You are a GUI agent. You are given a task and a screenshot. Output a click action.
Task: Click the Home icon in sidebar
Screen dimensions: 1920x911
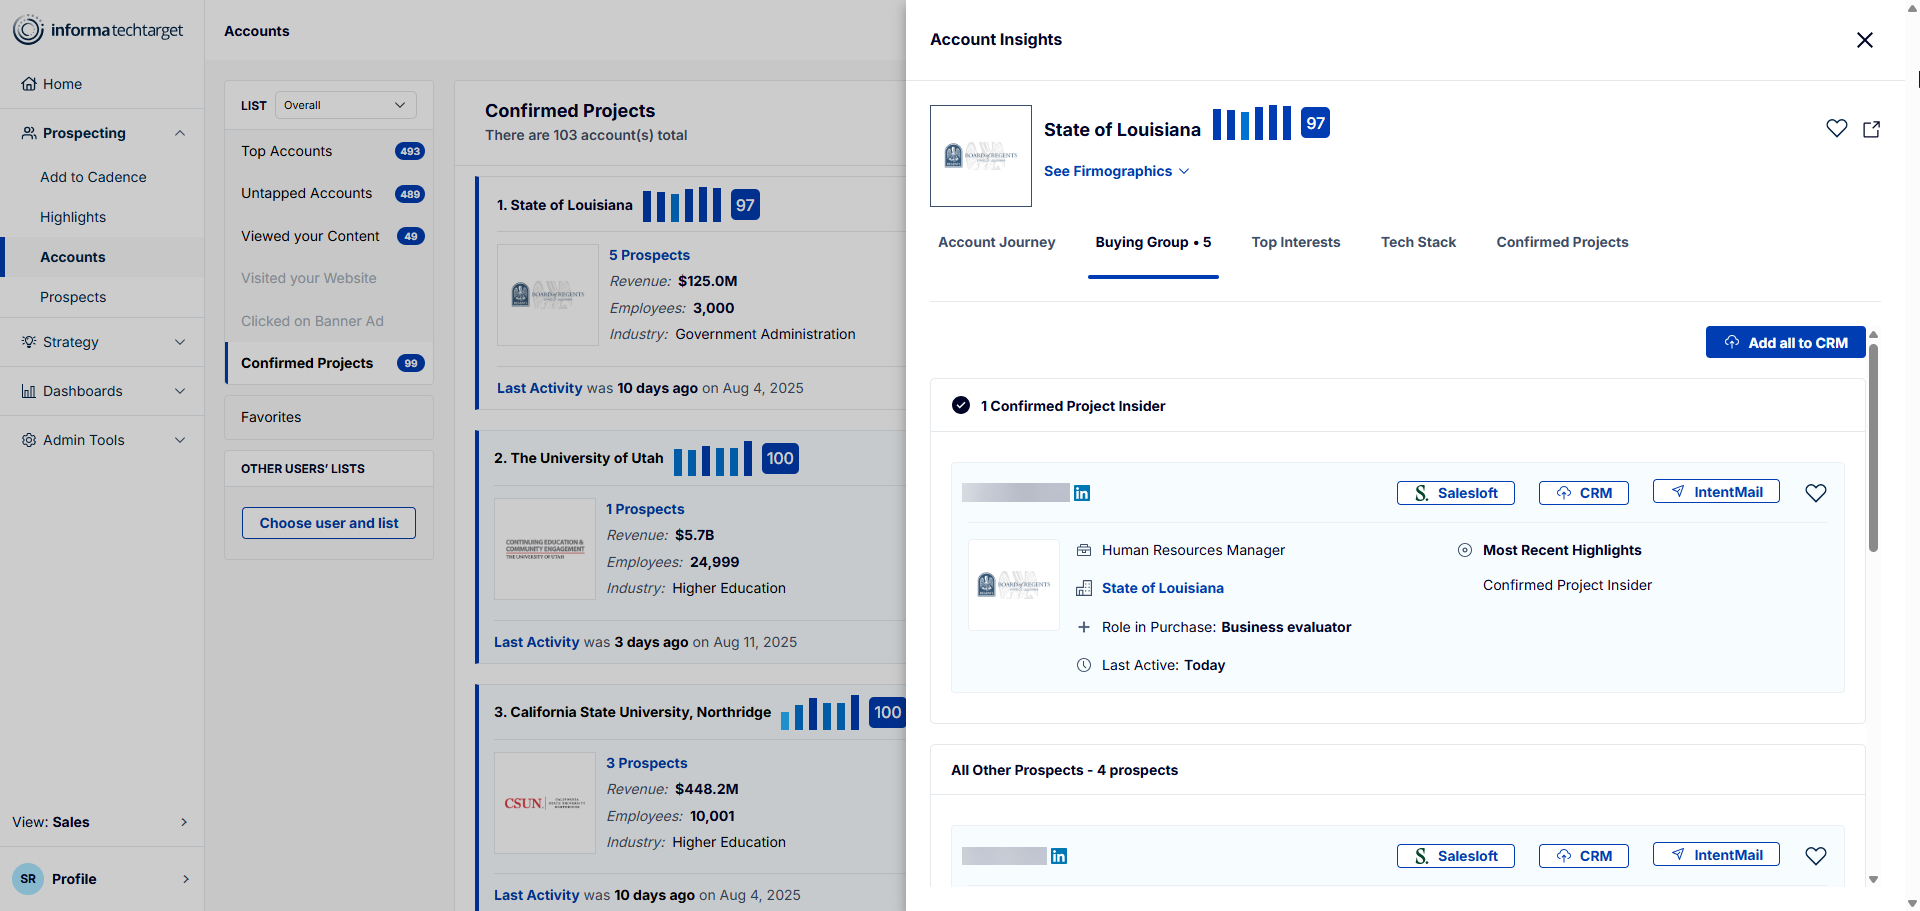[x=29, y=84]
